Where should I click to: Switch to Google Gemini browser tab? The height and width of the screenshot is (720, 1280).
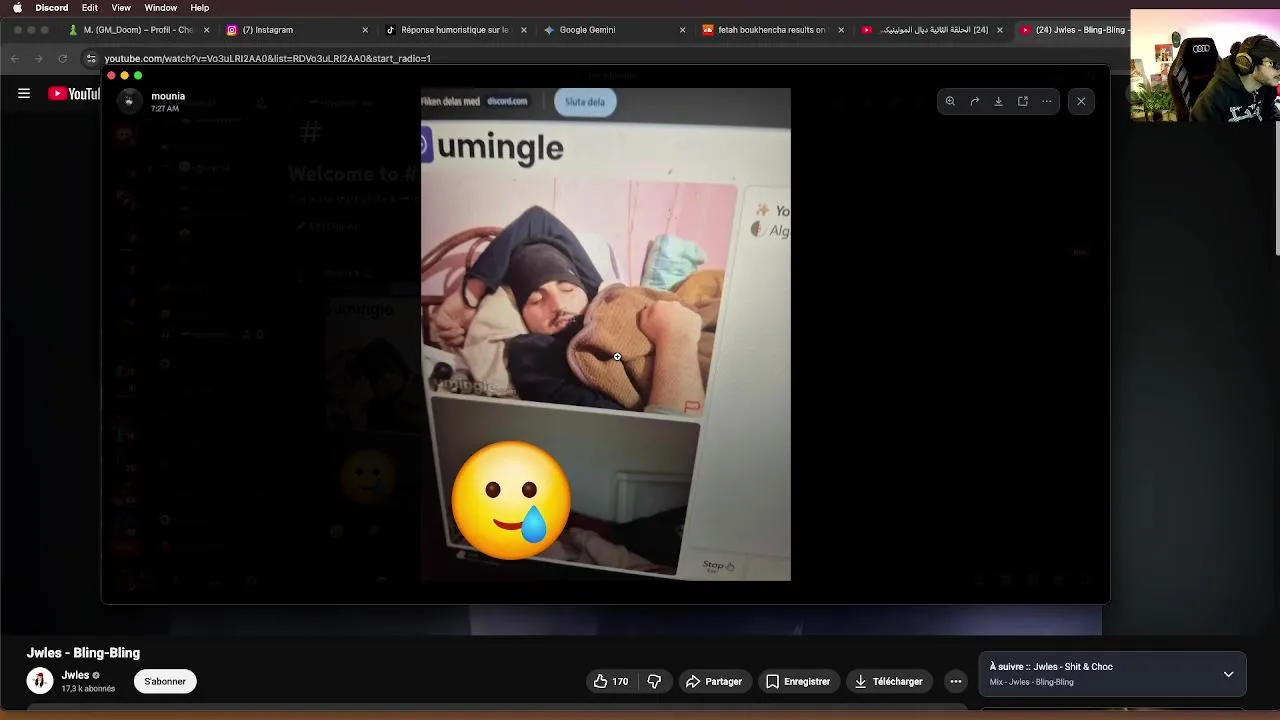click(x=612, y=30)
